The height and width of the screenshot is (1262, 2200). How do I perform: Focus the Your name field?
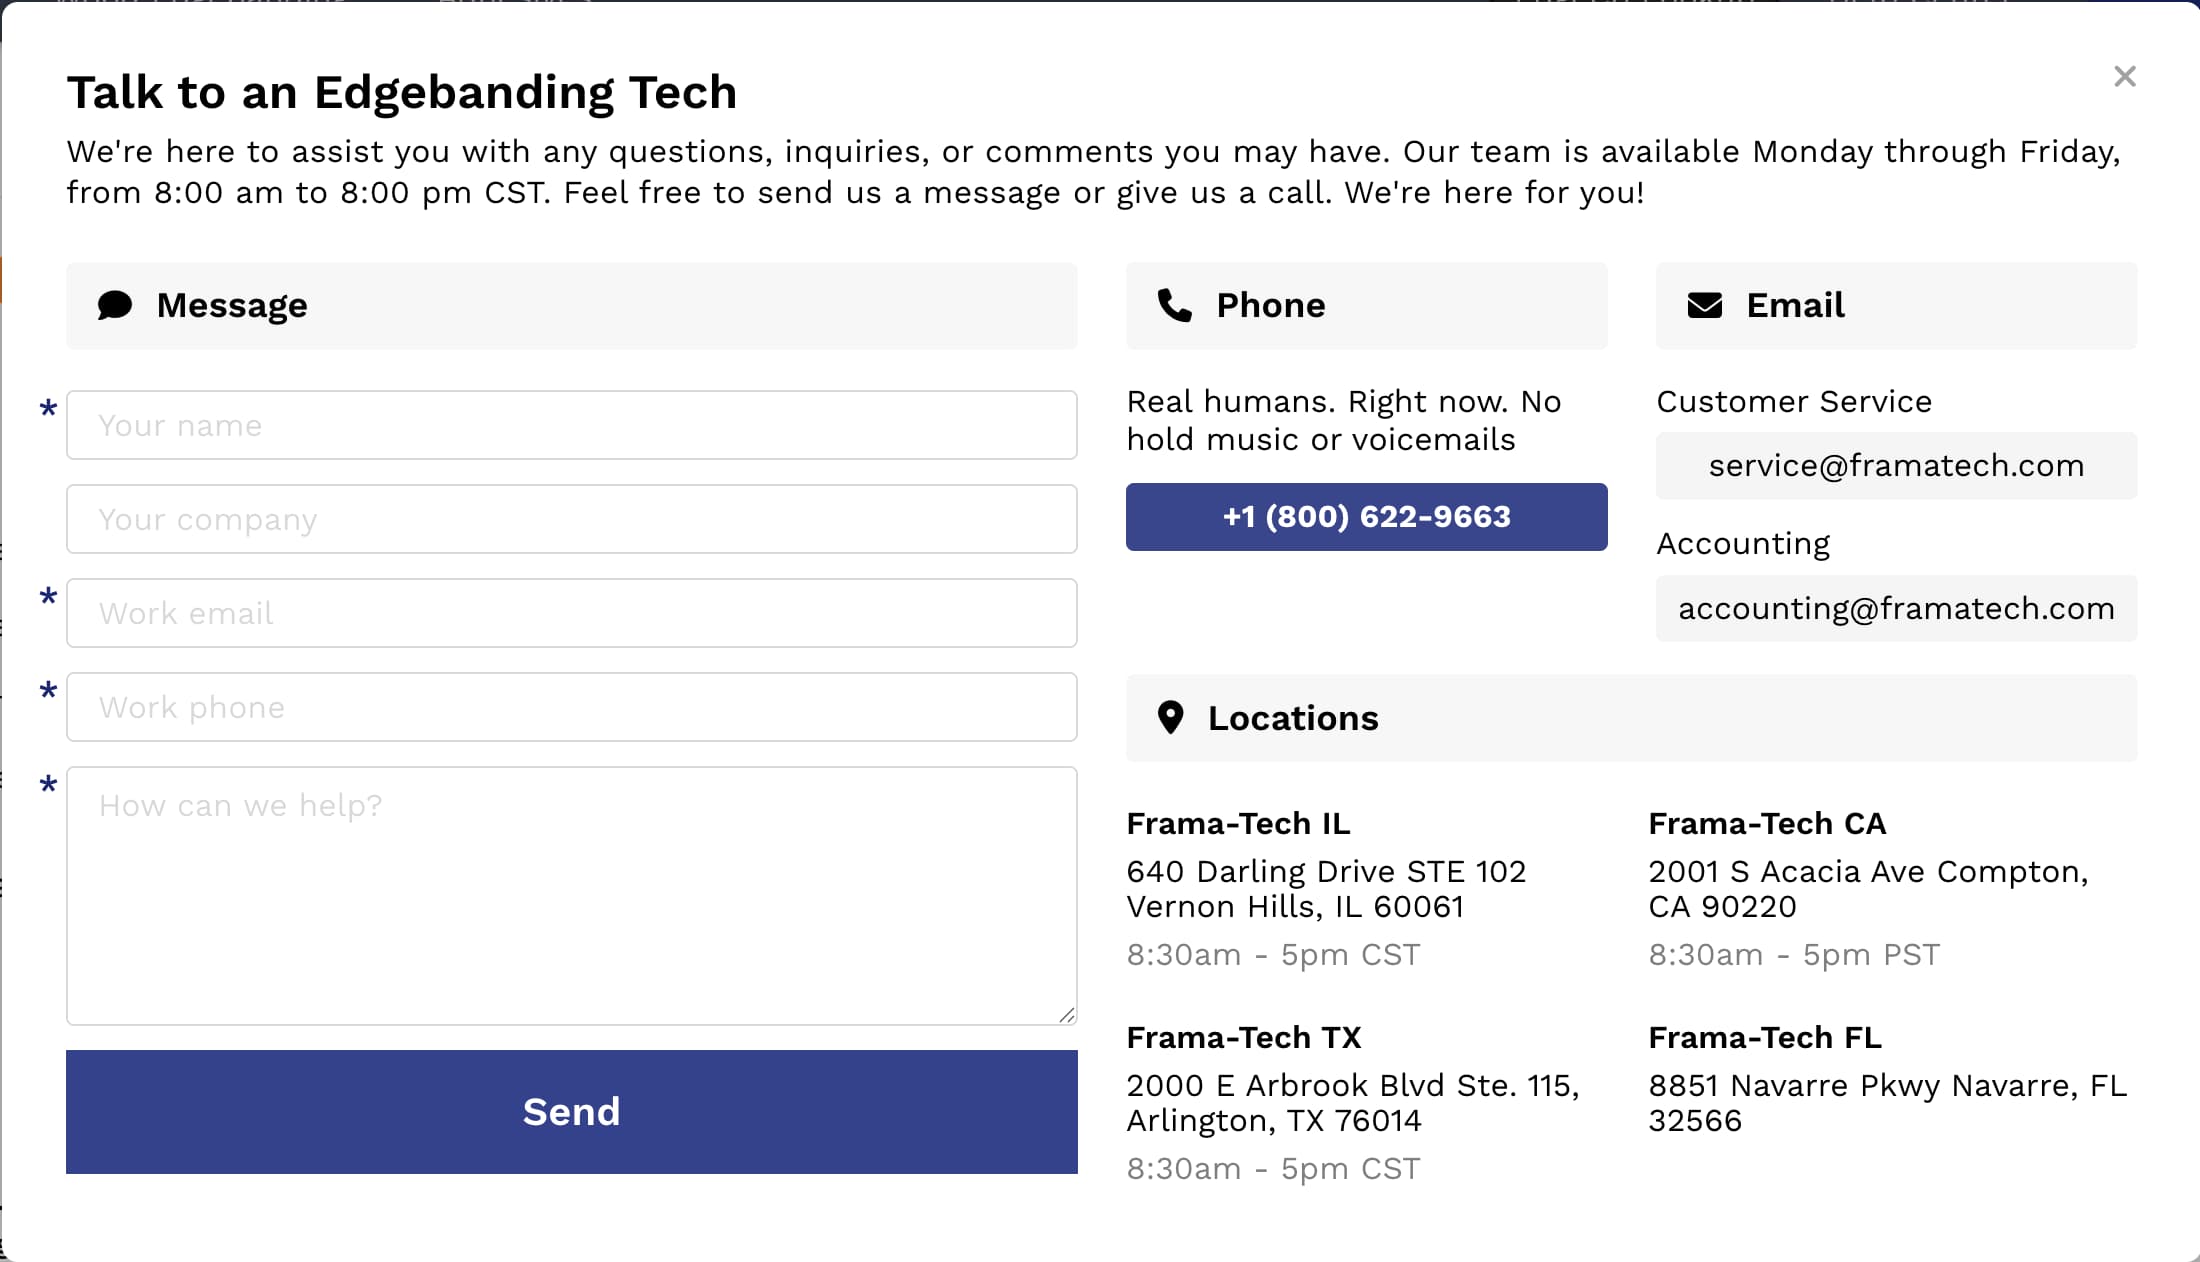571,426
